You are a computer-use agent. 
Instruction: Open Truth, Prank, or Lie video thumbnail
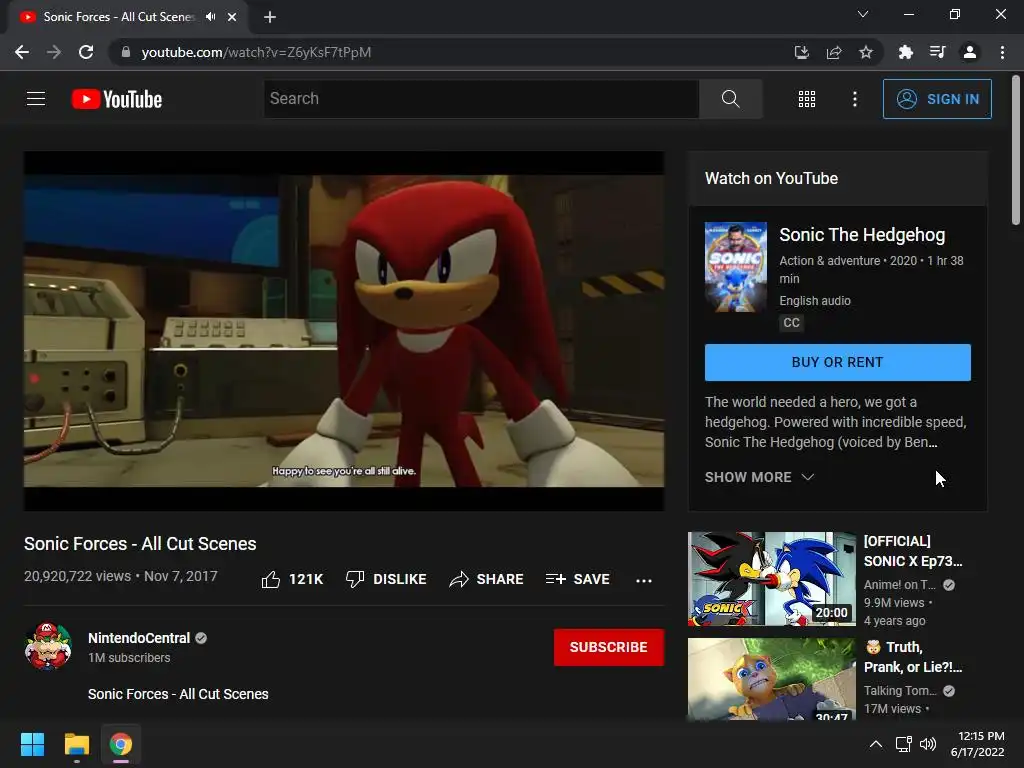click(x=771, y=679)
